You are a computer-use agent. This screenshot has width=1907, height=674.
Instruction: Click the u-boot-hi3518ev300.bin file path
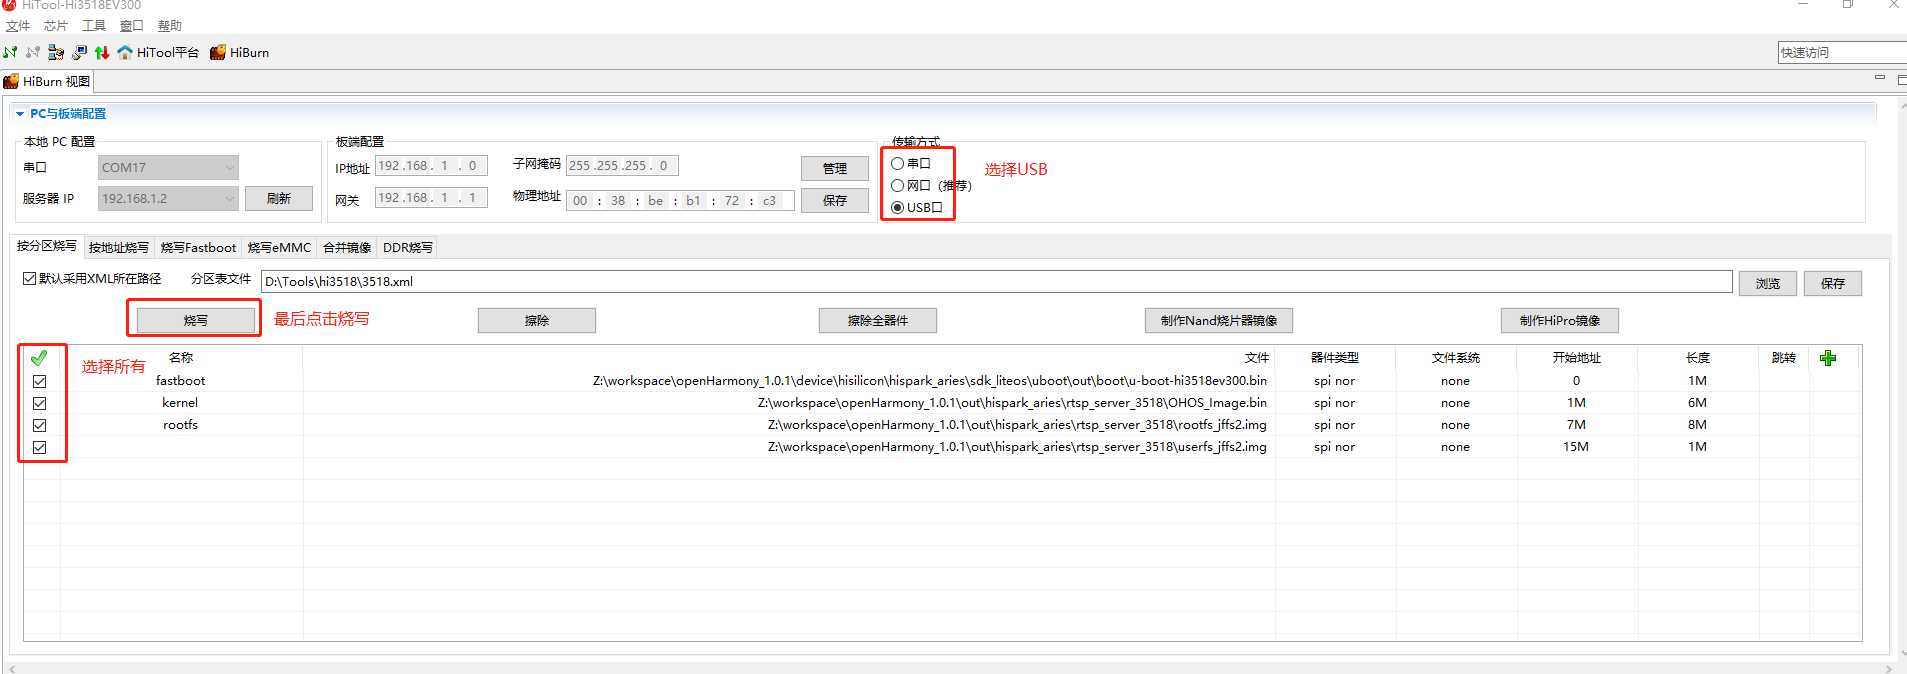pos(930,381)
